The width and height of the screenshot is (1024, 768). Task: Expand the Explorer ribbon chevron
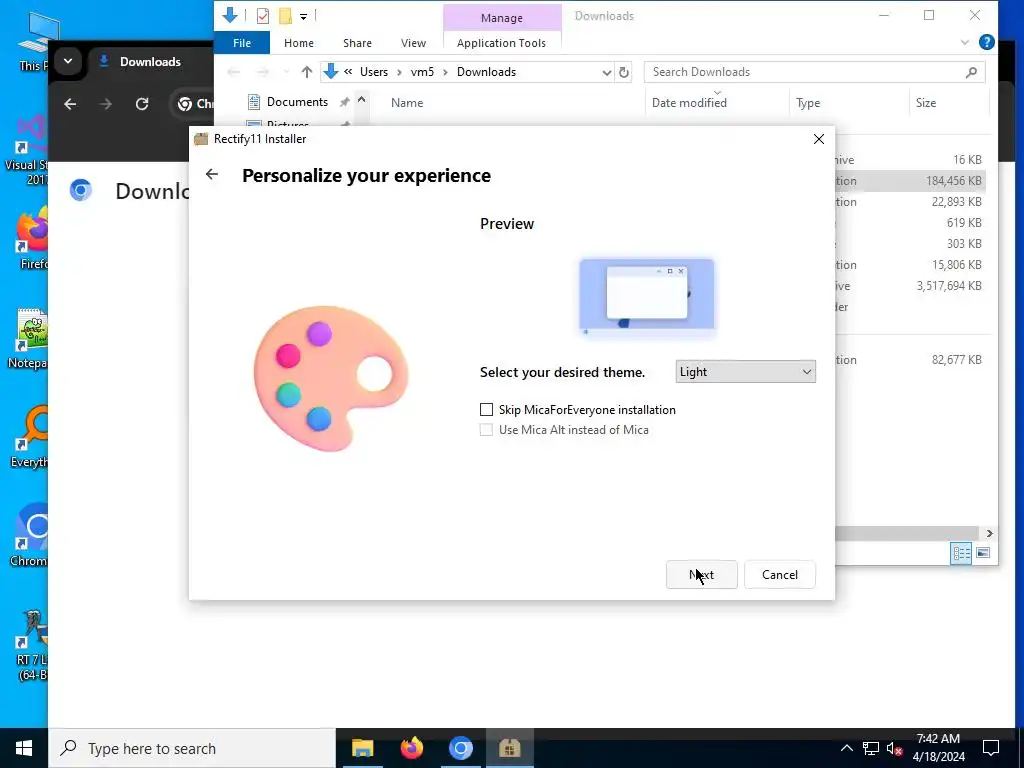(965, 43)
